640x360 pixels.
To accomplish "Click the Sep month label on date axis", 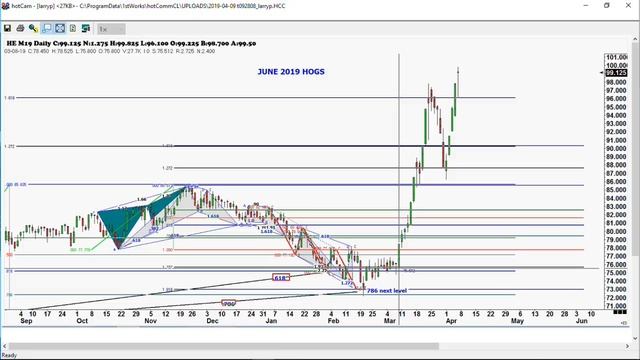I will click(26, 321).
